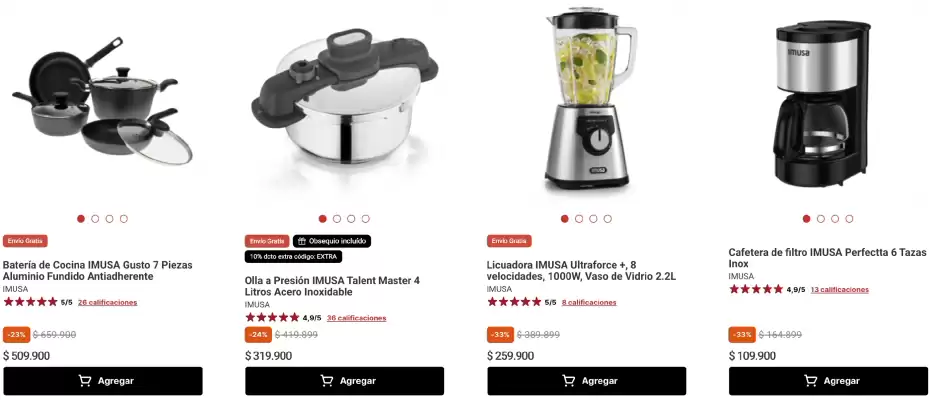Add the Olla a Presión Talent Master to the cart

(344, 381)
